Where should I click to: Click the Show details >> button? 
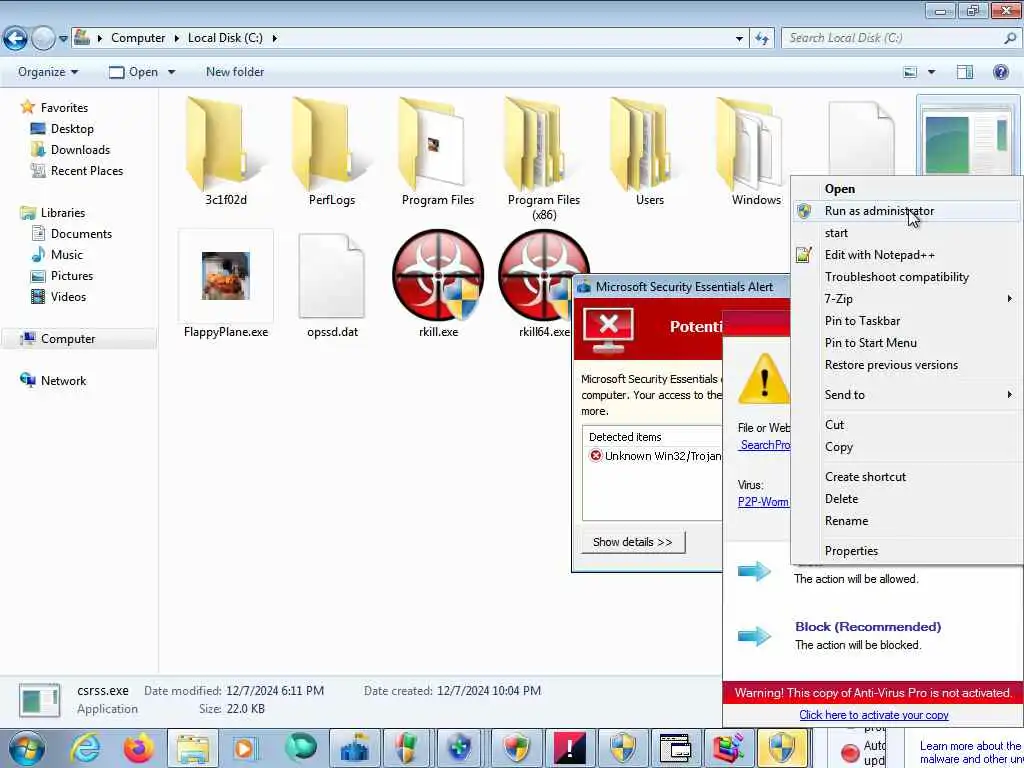tap(633, 542)
